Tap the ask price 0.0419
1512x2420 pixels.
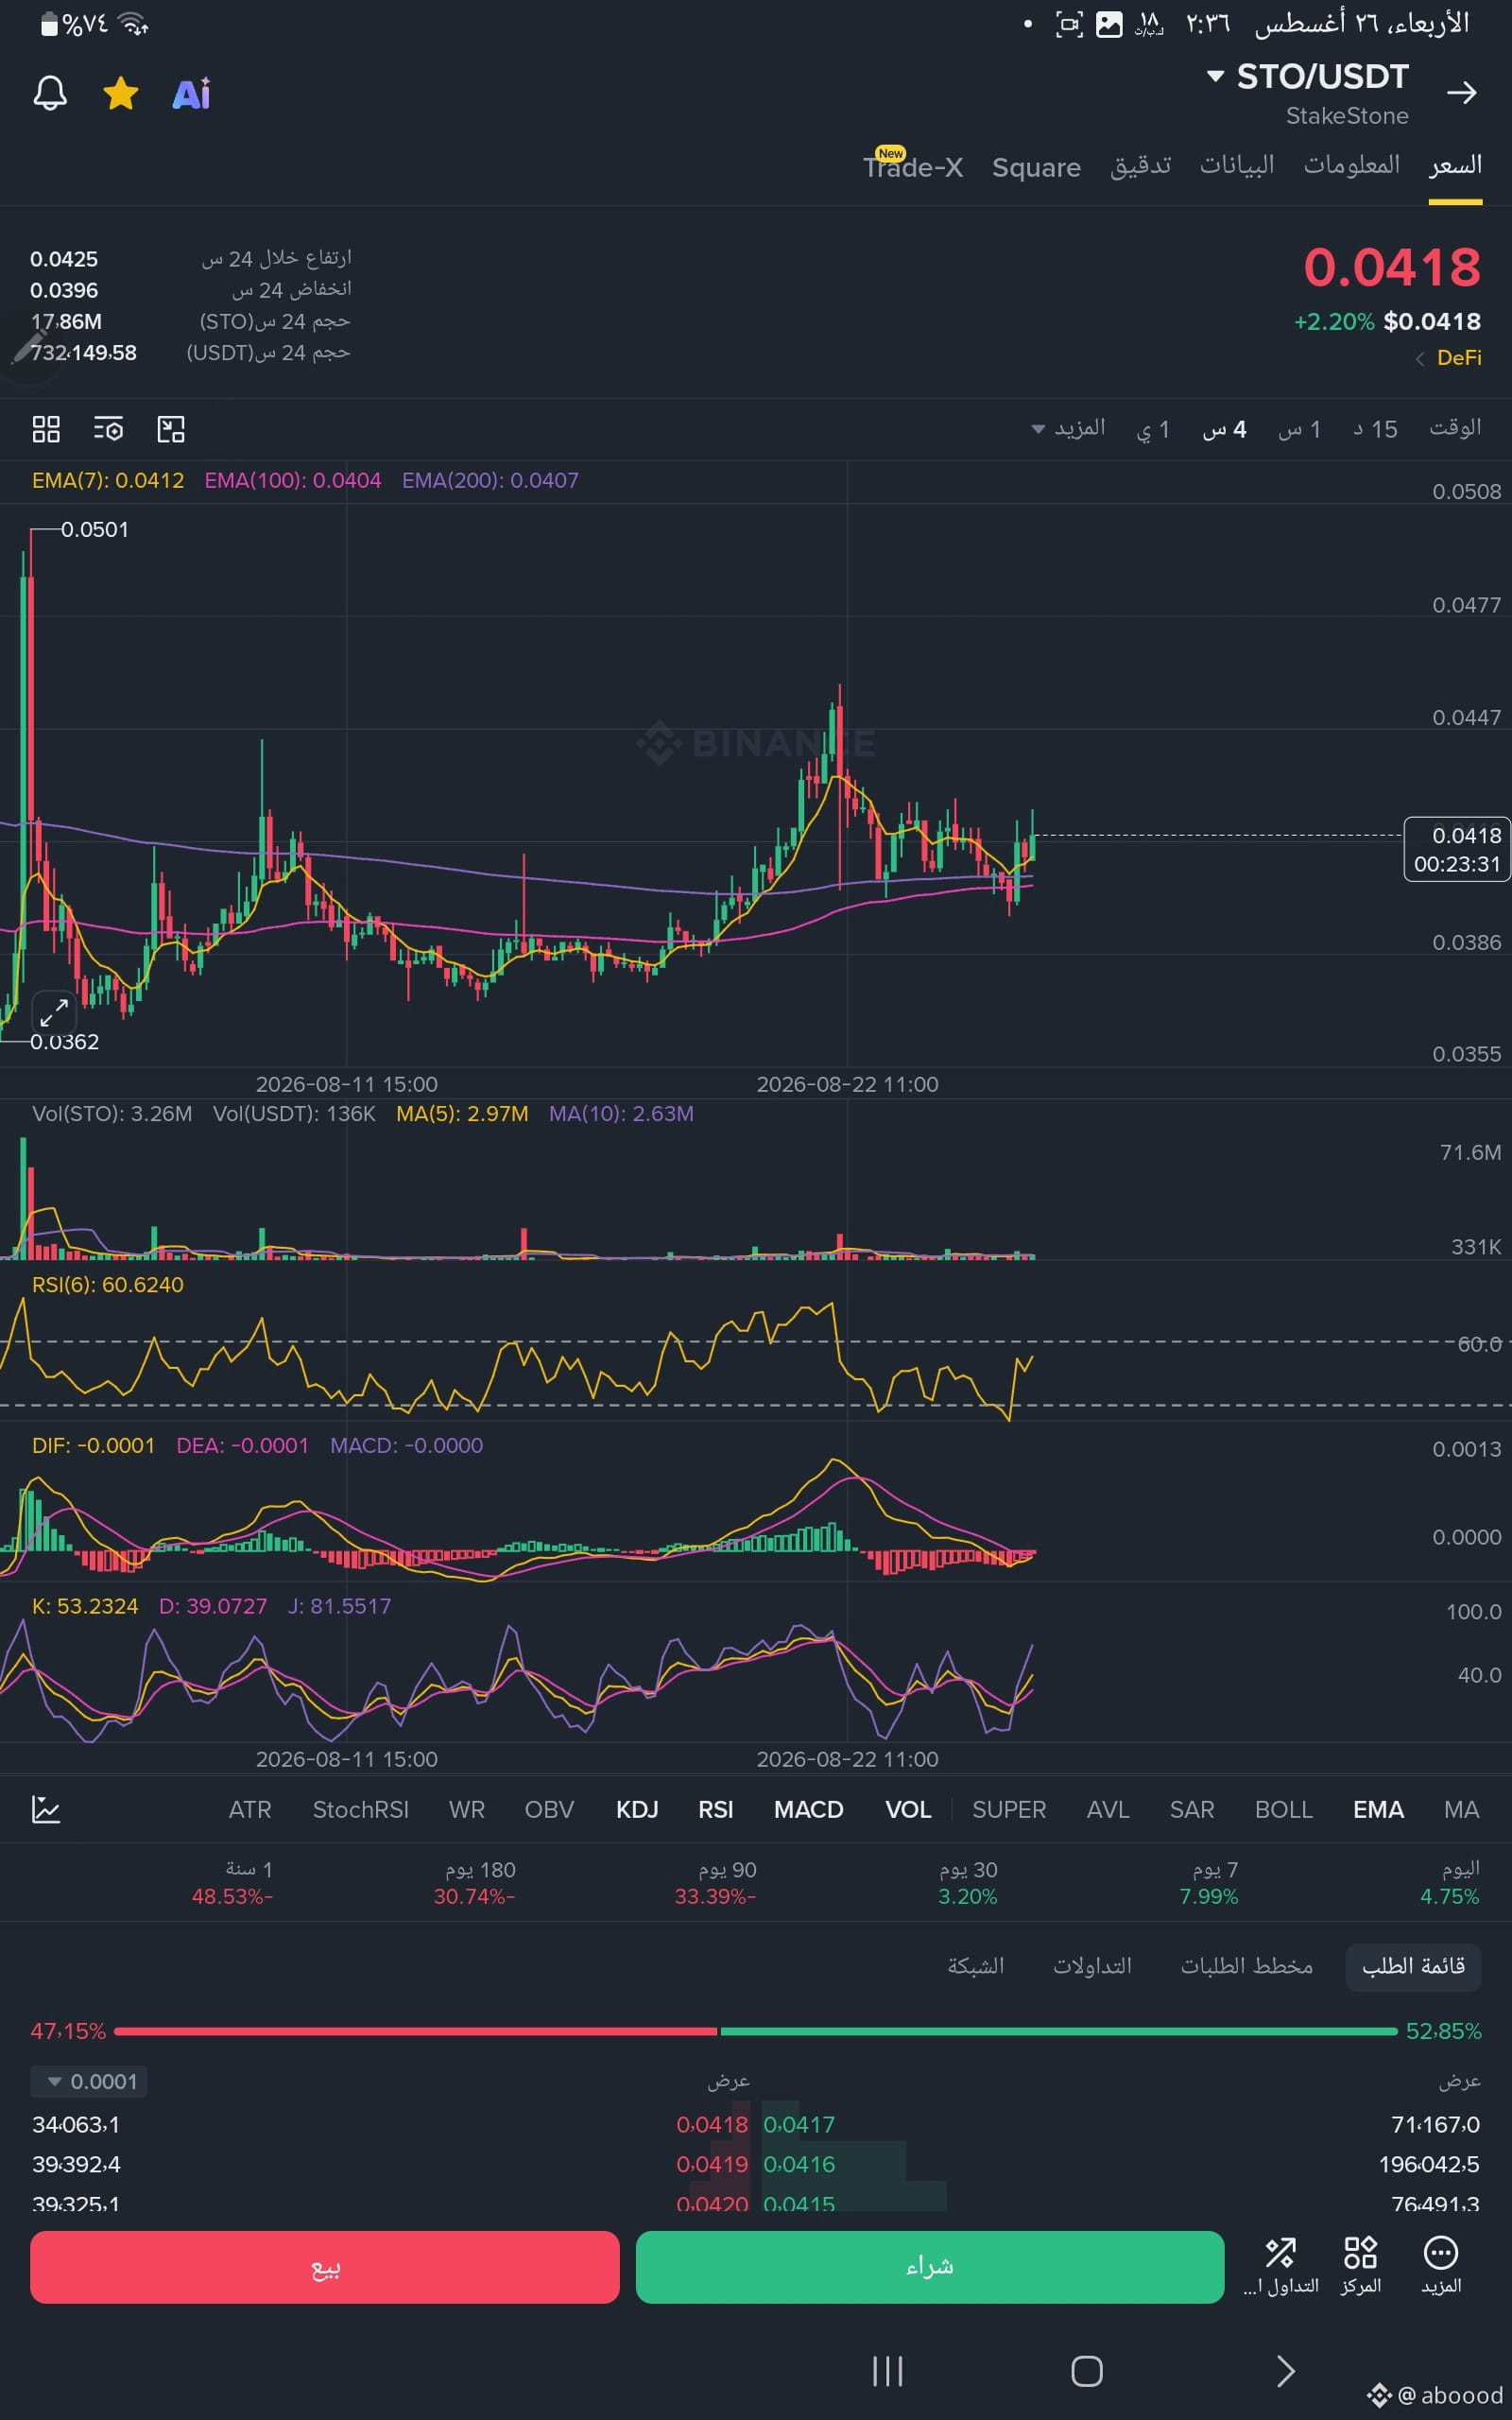tap(712, 2164)
